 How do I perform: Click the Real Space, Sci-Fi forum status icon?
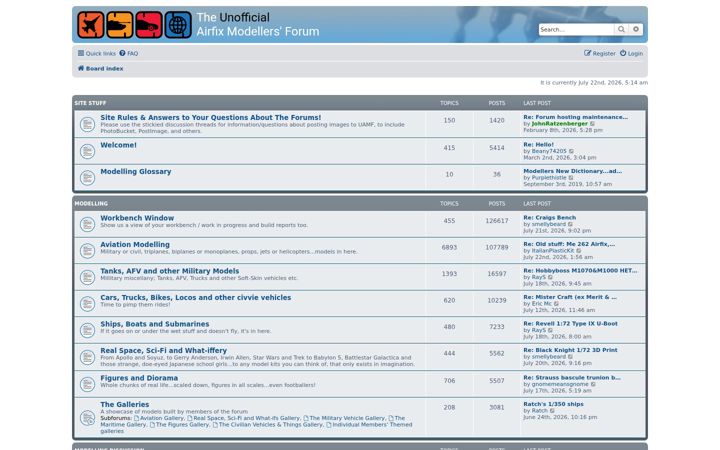point(87,357)
